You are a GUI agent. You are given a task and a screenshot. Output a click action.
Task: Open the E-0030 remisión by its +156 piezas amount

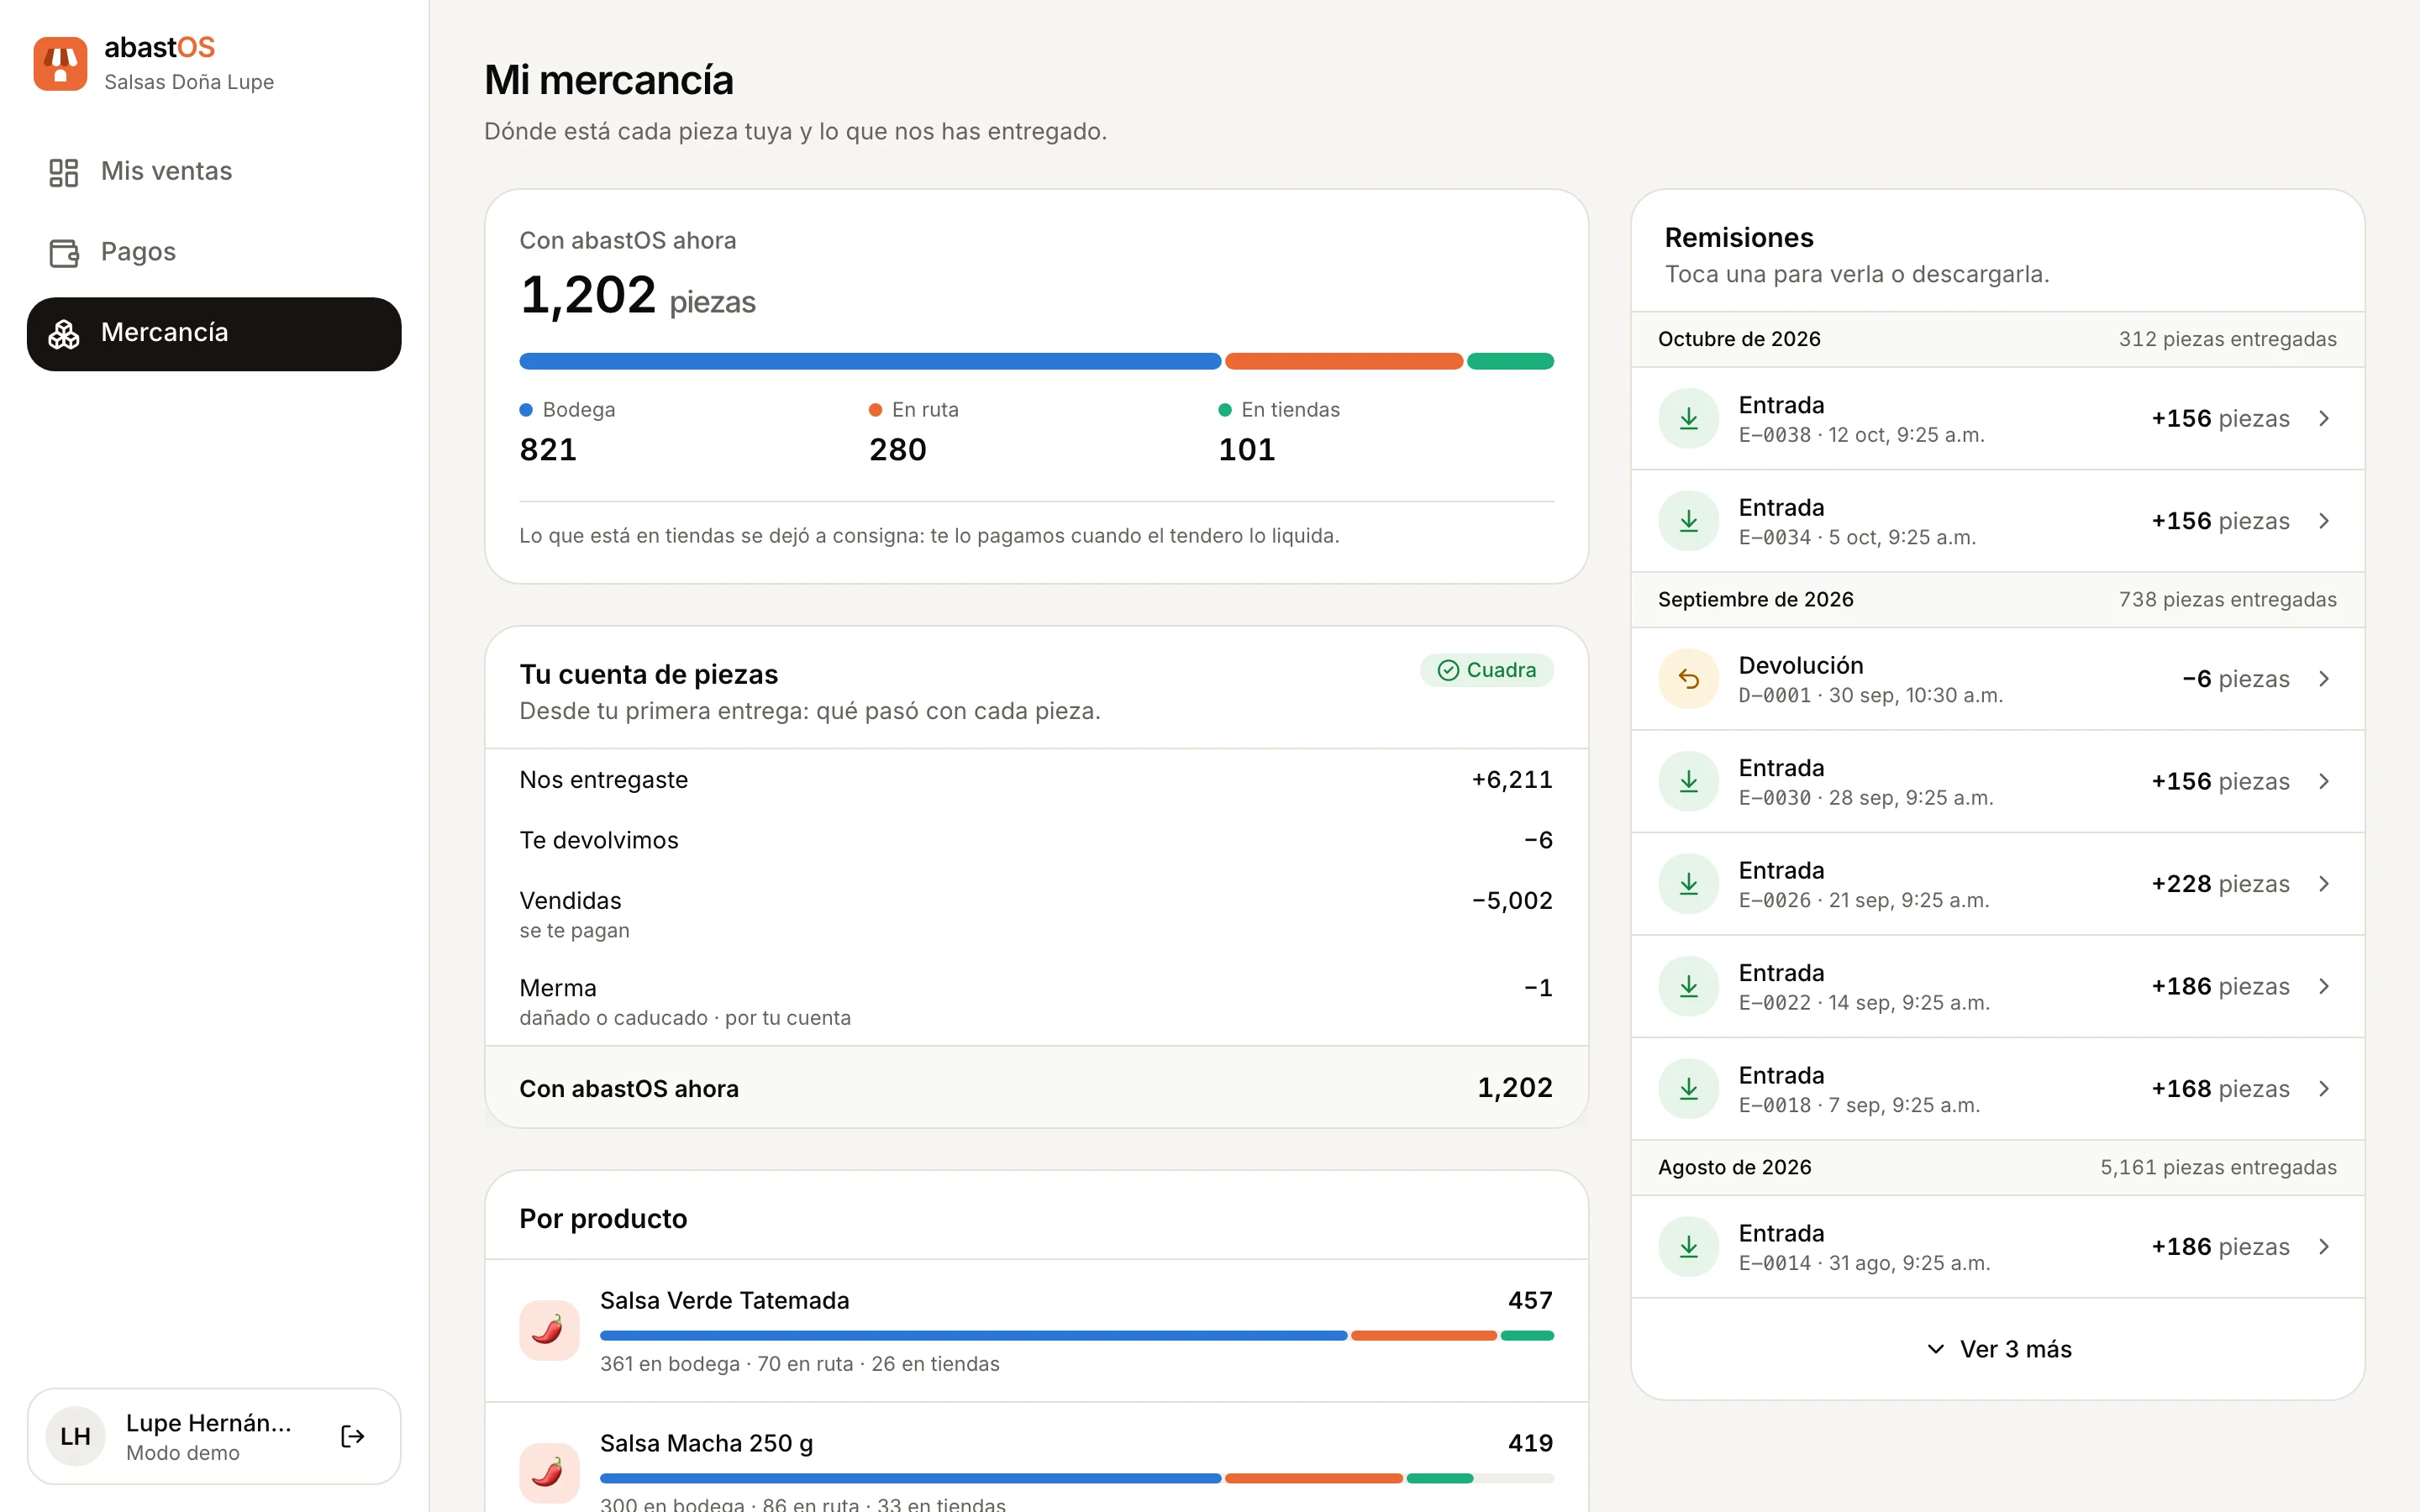pyautogui.click(x=2220, y=781)
